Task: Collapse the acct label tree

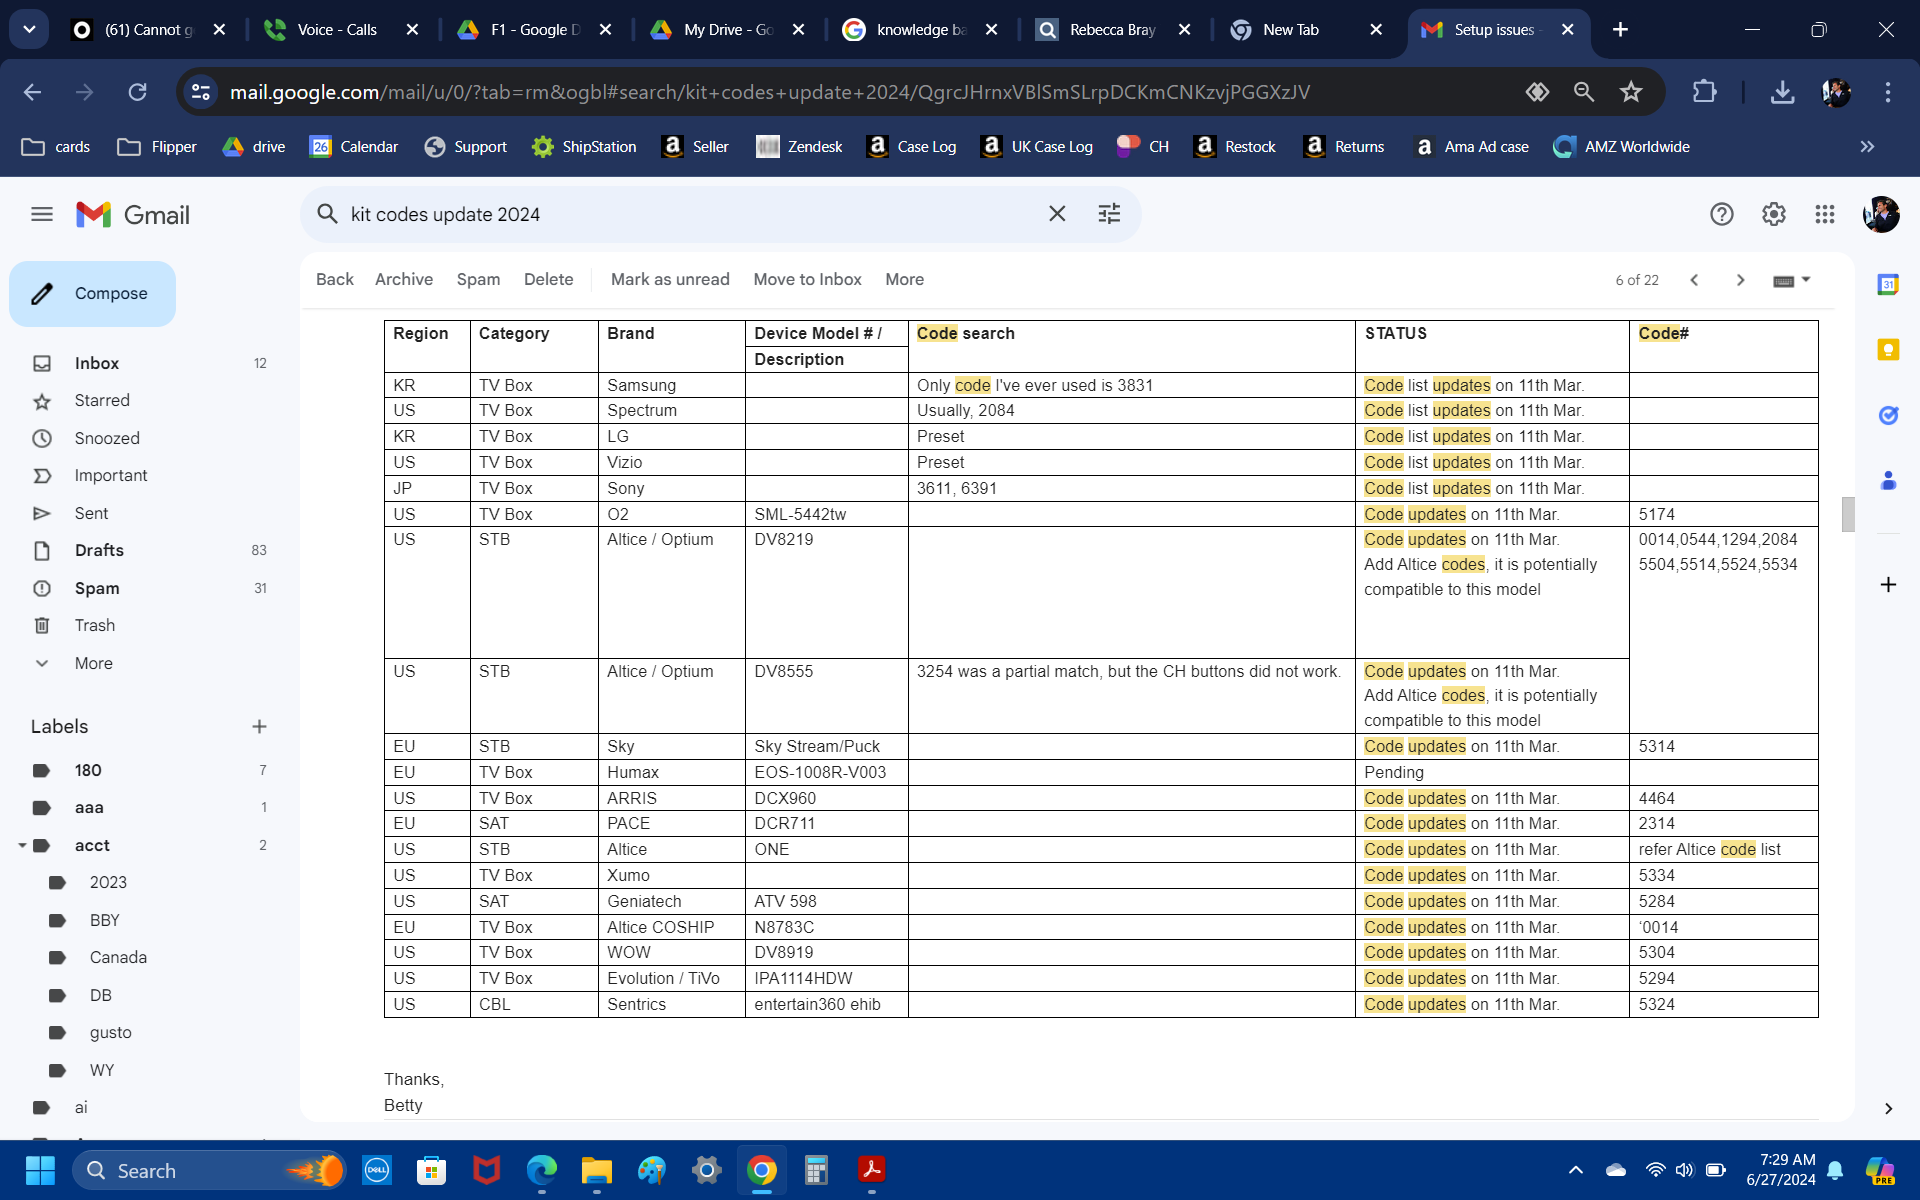Action: tap(22, 846)
